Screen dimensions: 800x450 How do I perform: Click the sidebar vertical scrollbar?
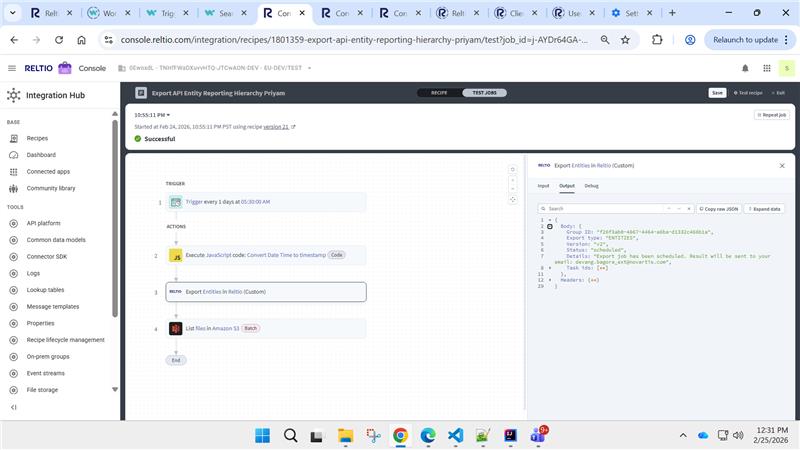pyautogui.click(x=115, y=219)
